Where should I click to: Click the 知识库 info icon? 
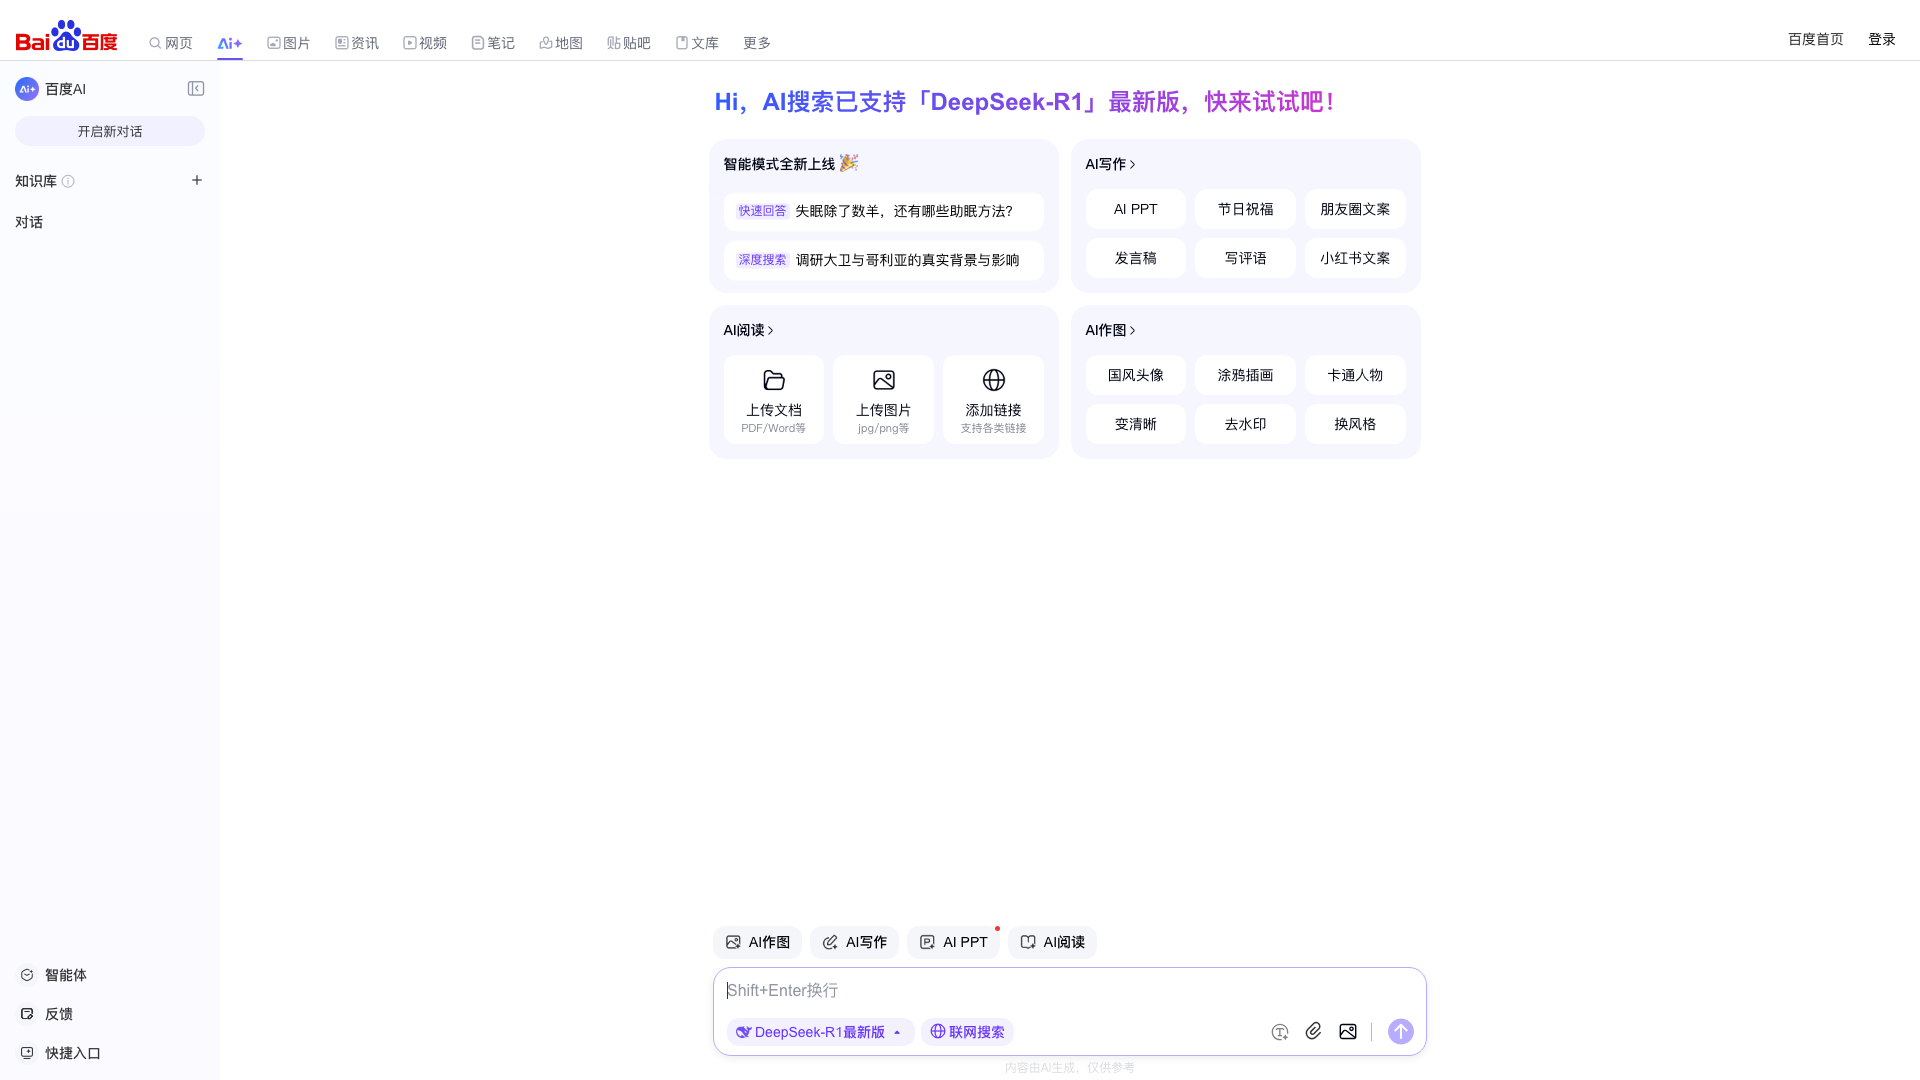[x=68, y=181]
